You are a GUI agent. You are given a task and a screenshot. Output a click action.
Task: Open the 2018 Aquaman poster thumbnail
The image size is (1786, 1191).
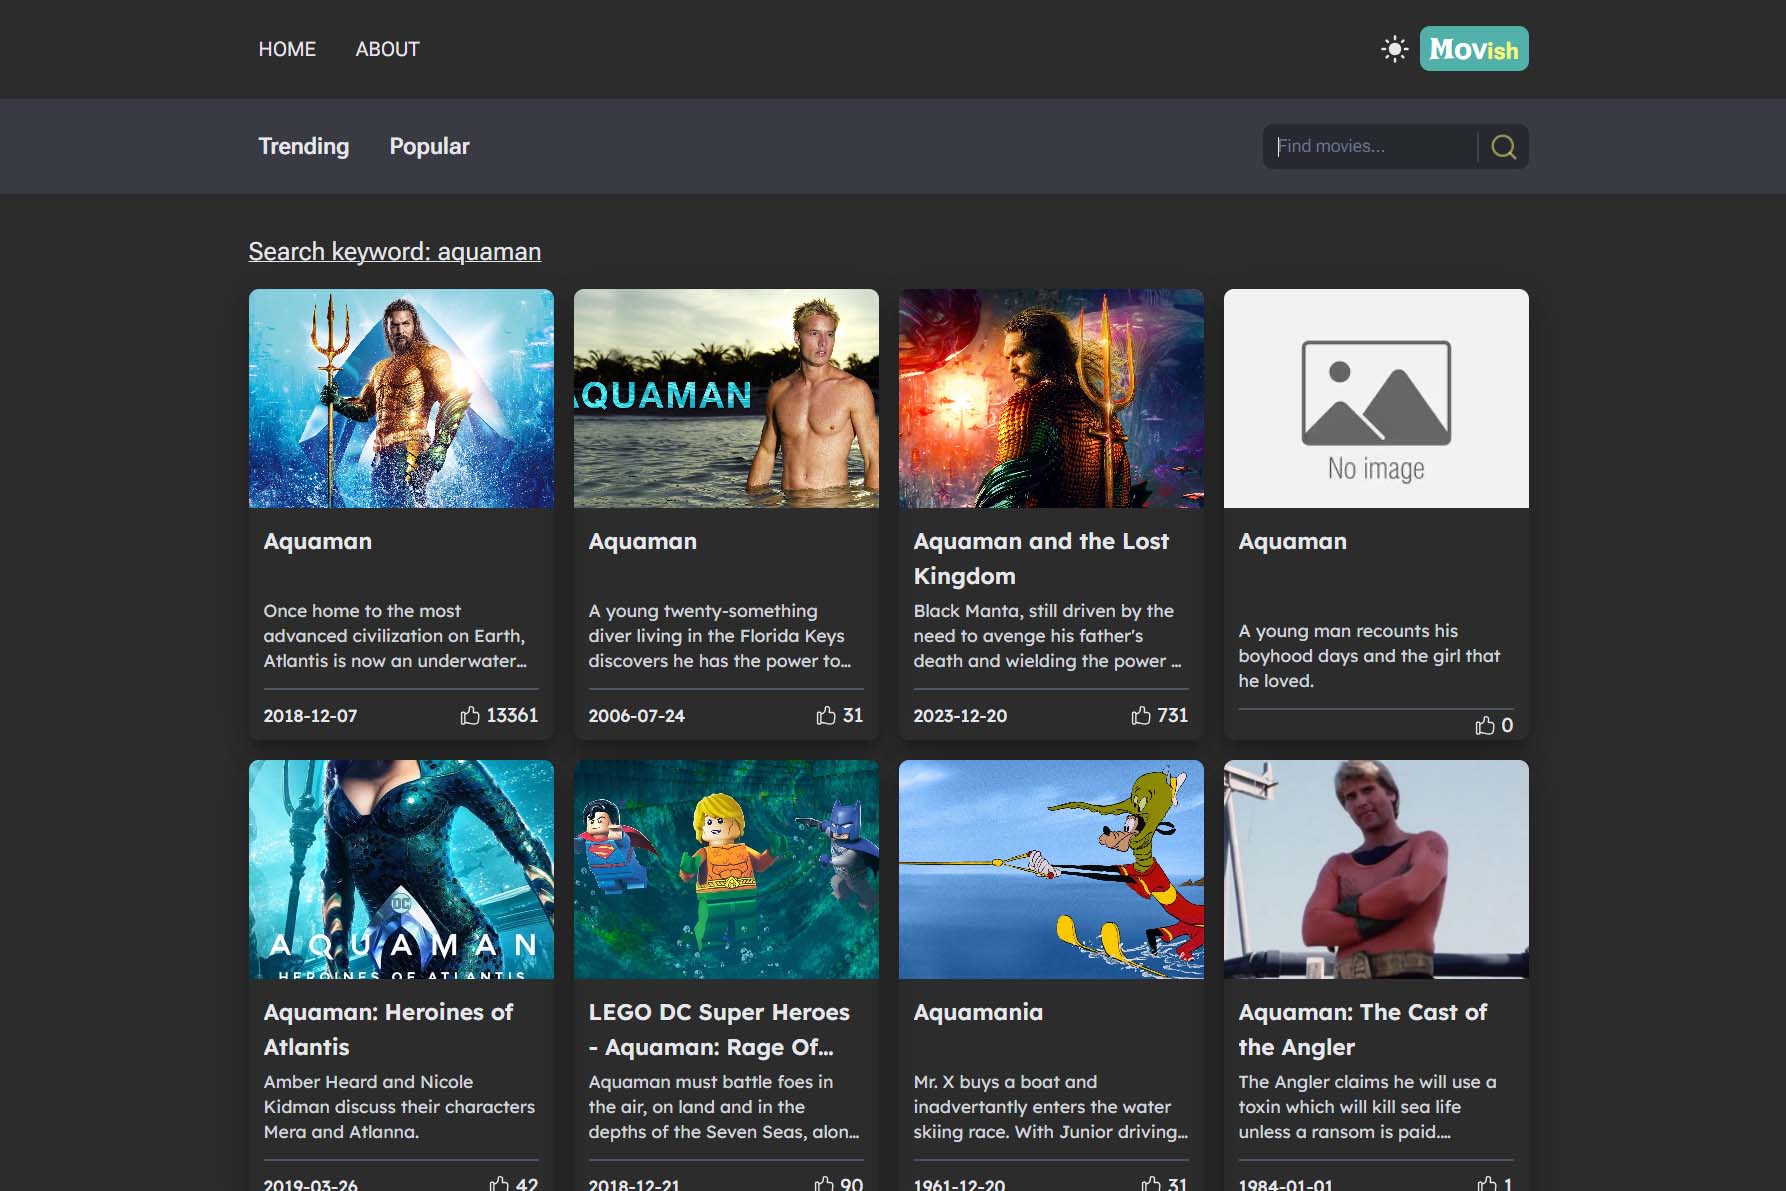[401, 398]
